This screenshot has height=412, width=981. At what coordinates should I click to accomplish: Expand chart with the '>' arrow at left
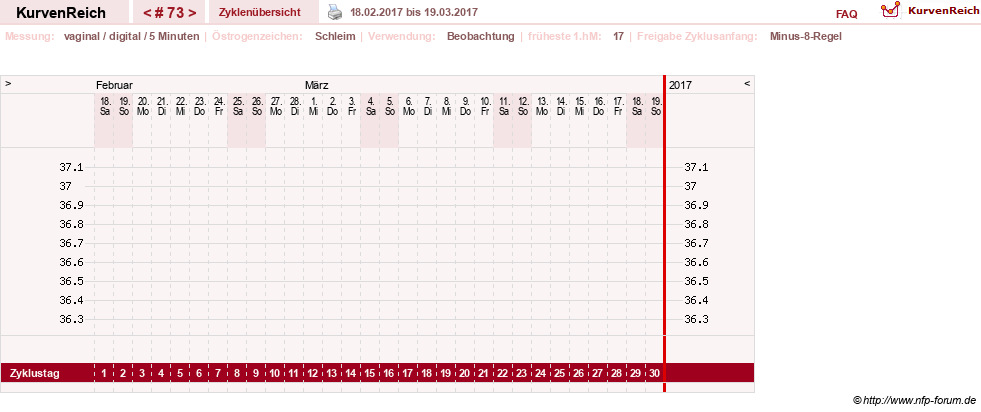pos(8,83)
